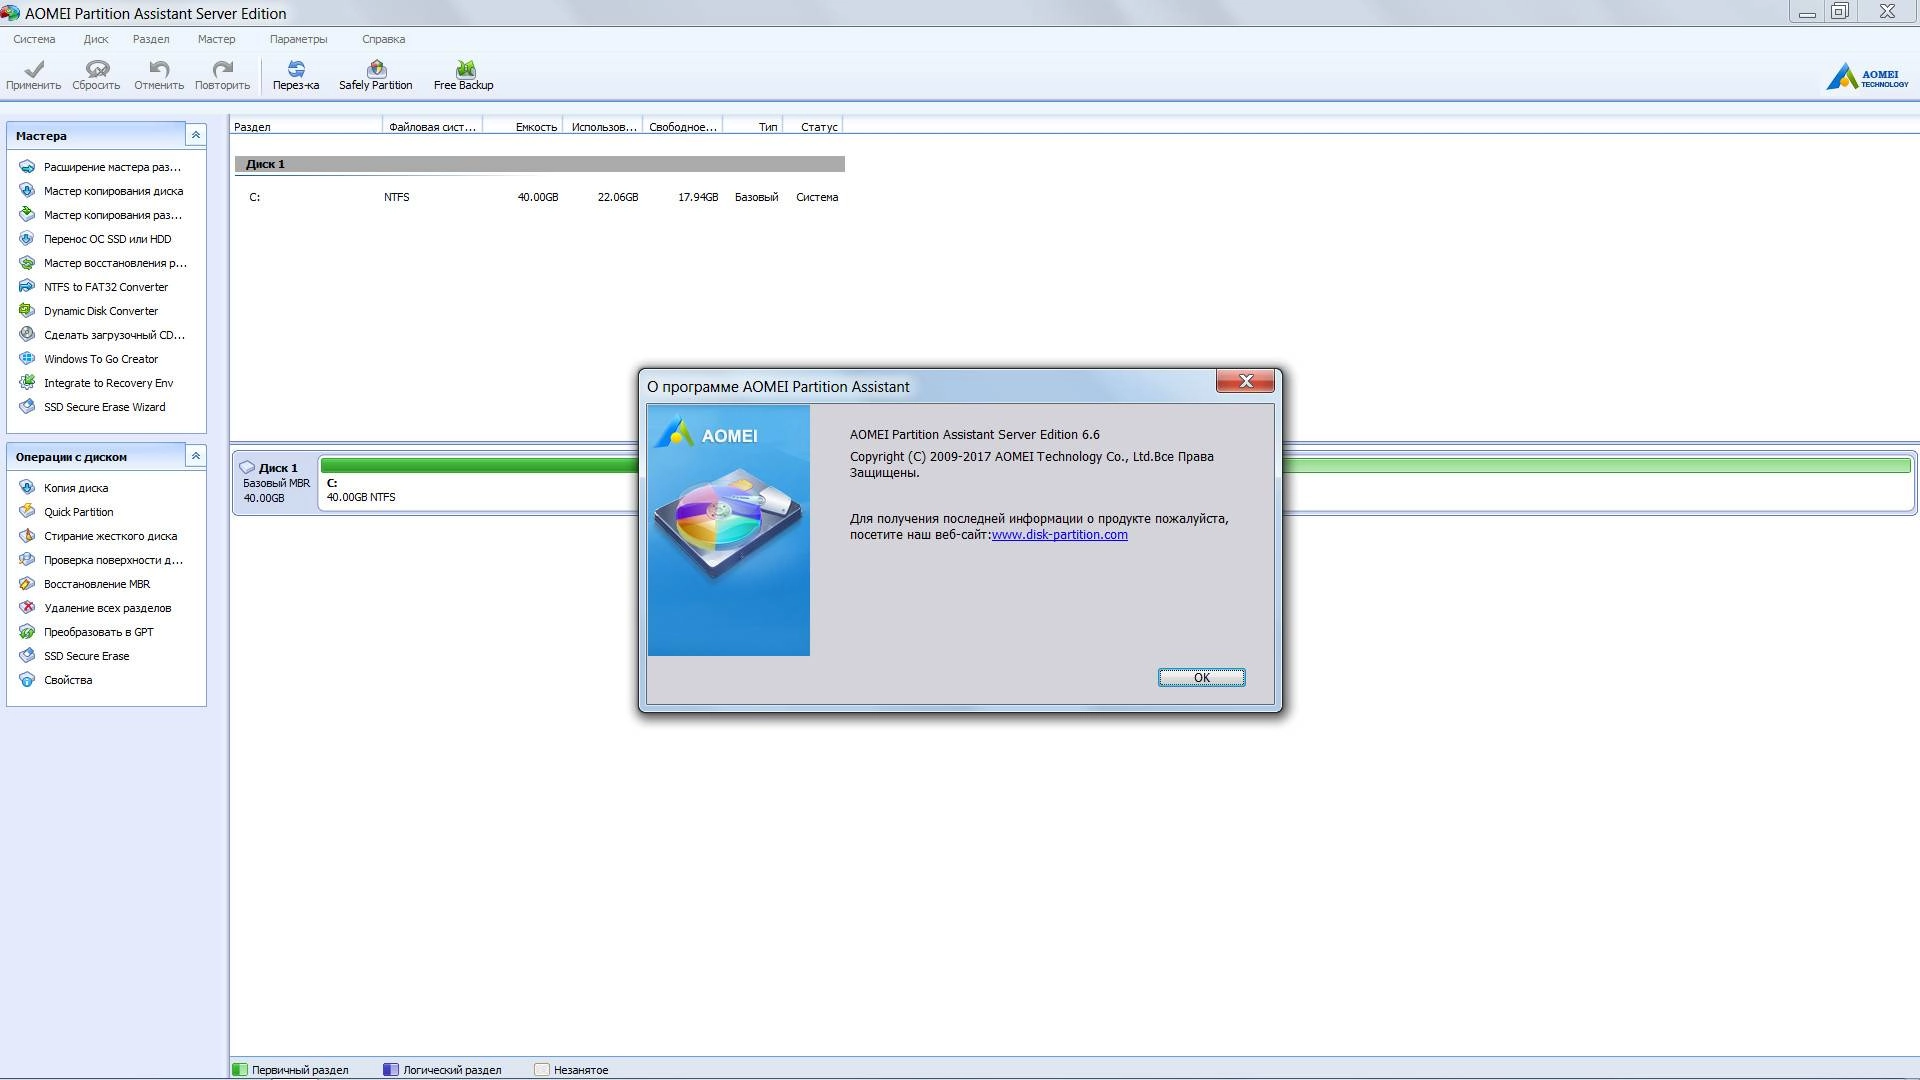The height and width of the screenshot is (1080, 1920).
Task: Open Перенос ОС SSD или HDD
Action: [96, 239]
